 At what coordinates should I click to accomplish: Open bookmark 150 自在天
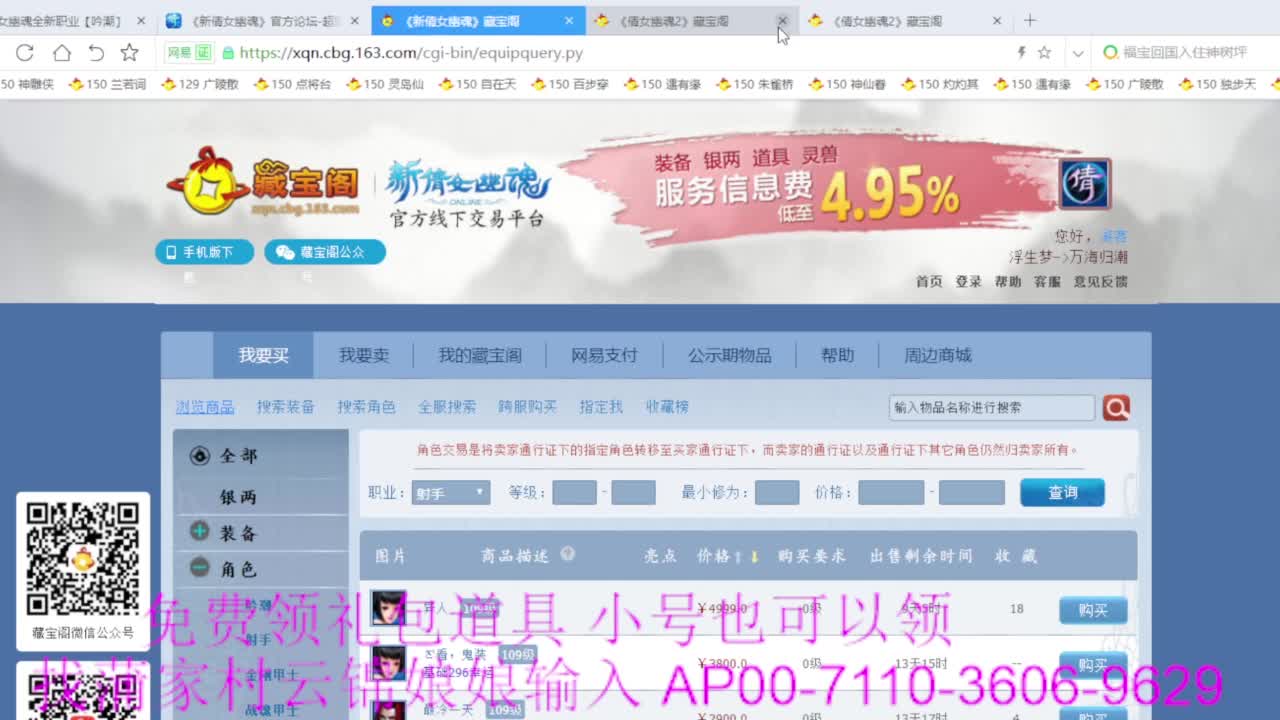477,84
